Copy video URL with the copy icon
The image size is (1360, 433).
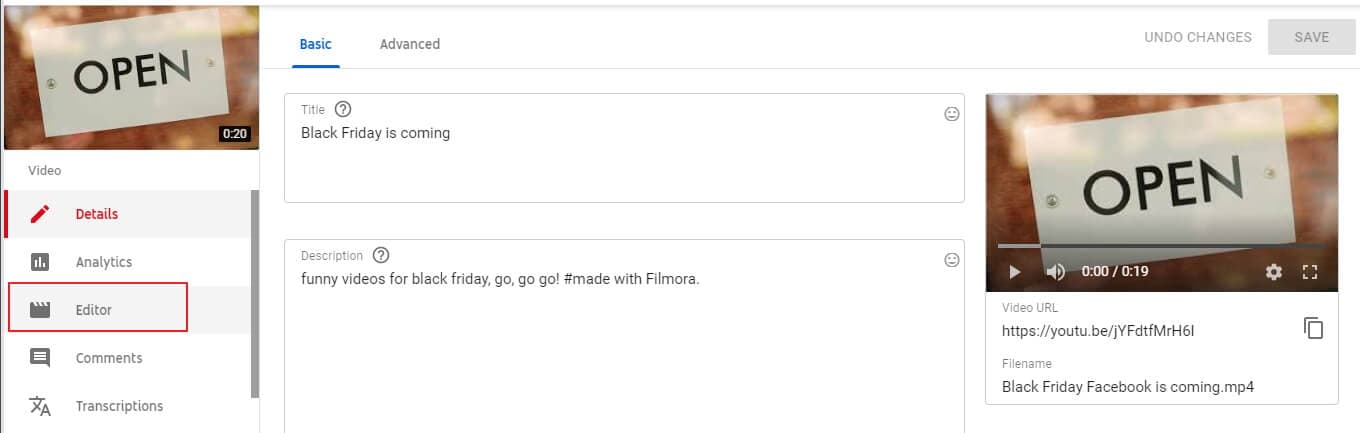point(1313,328)
